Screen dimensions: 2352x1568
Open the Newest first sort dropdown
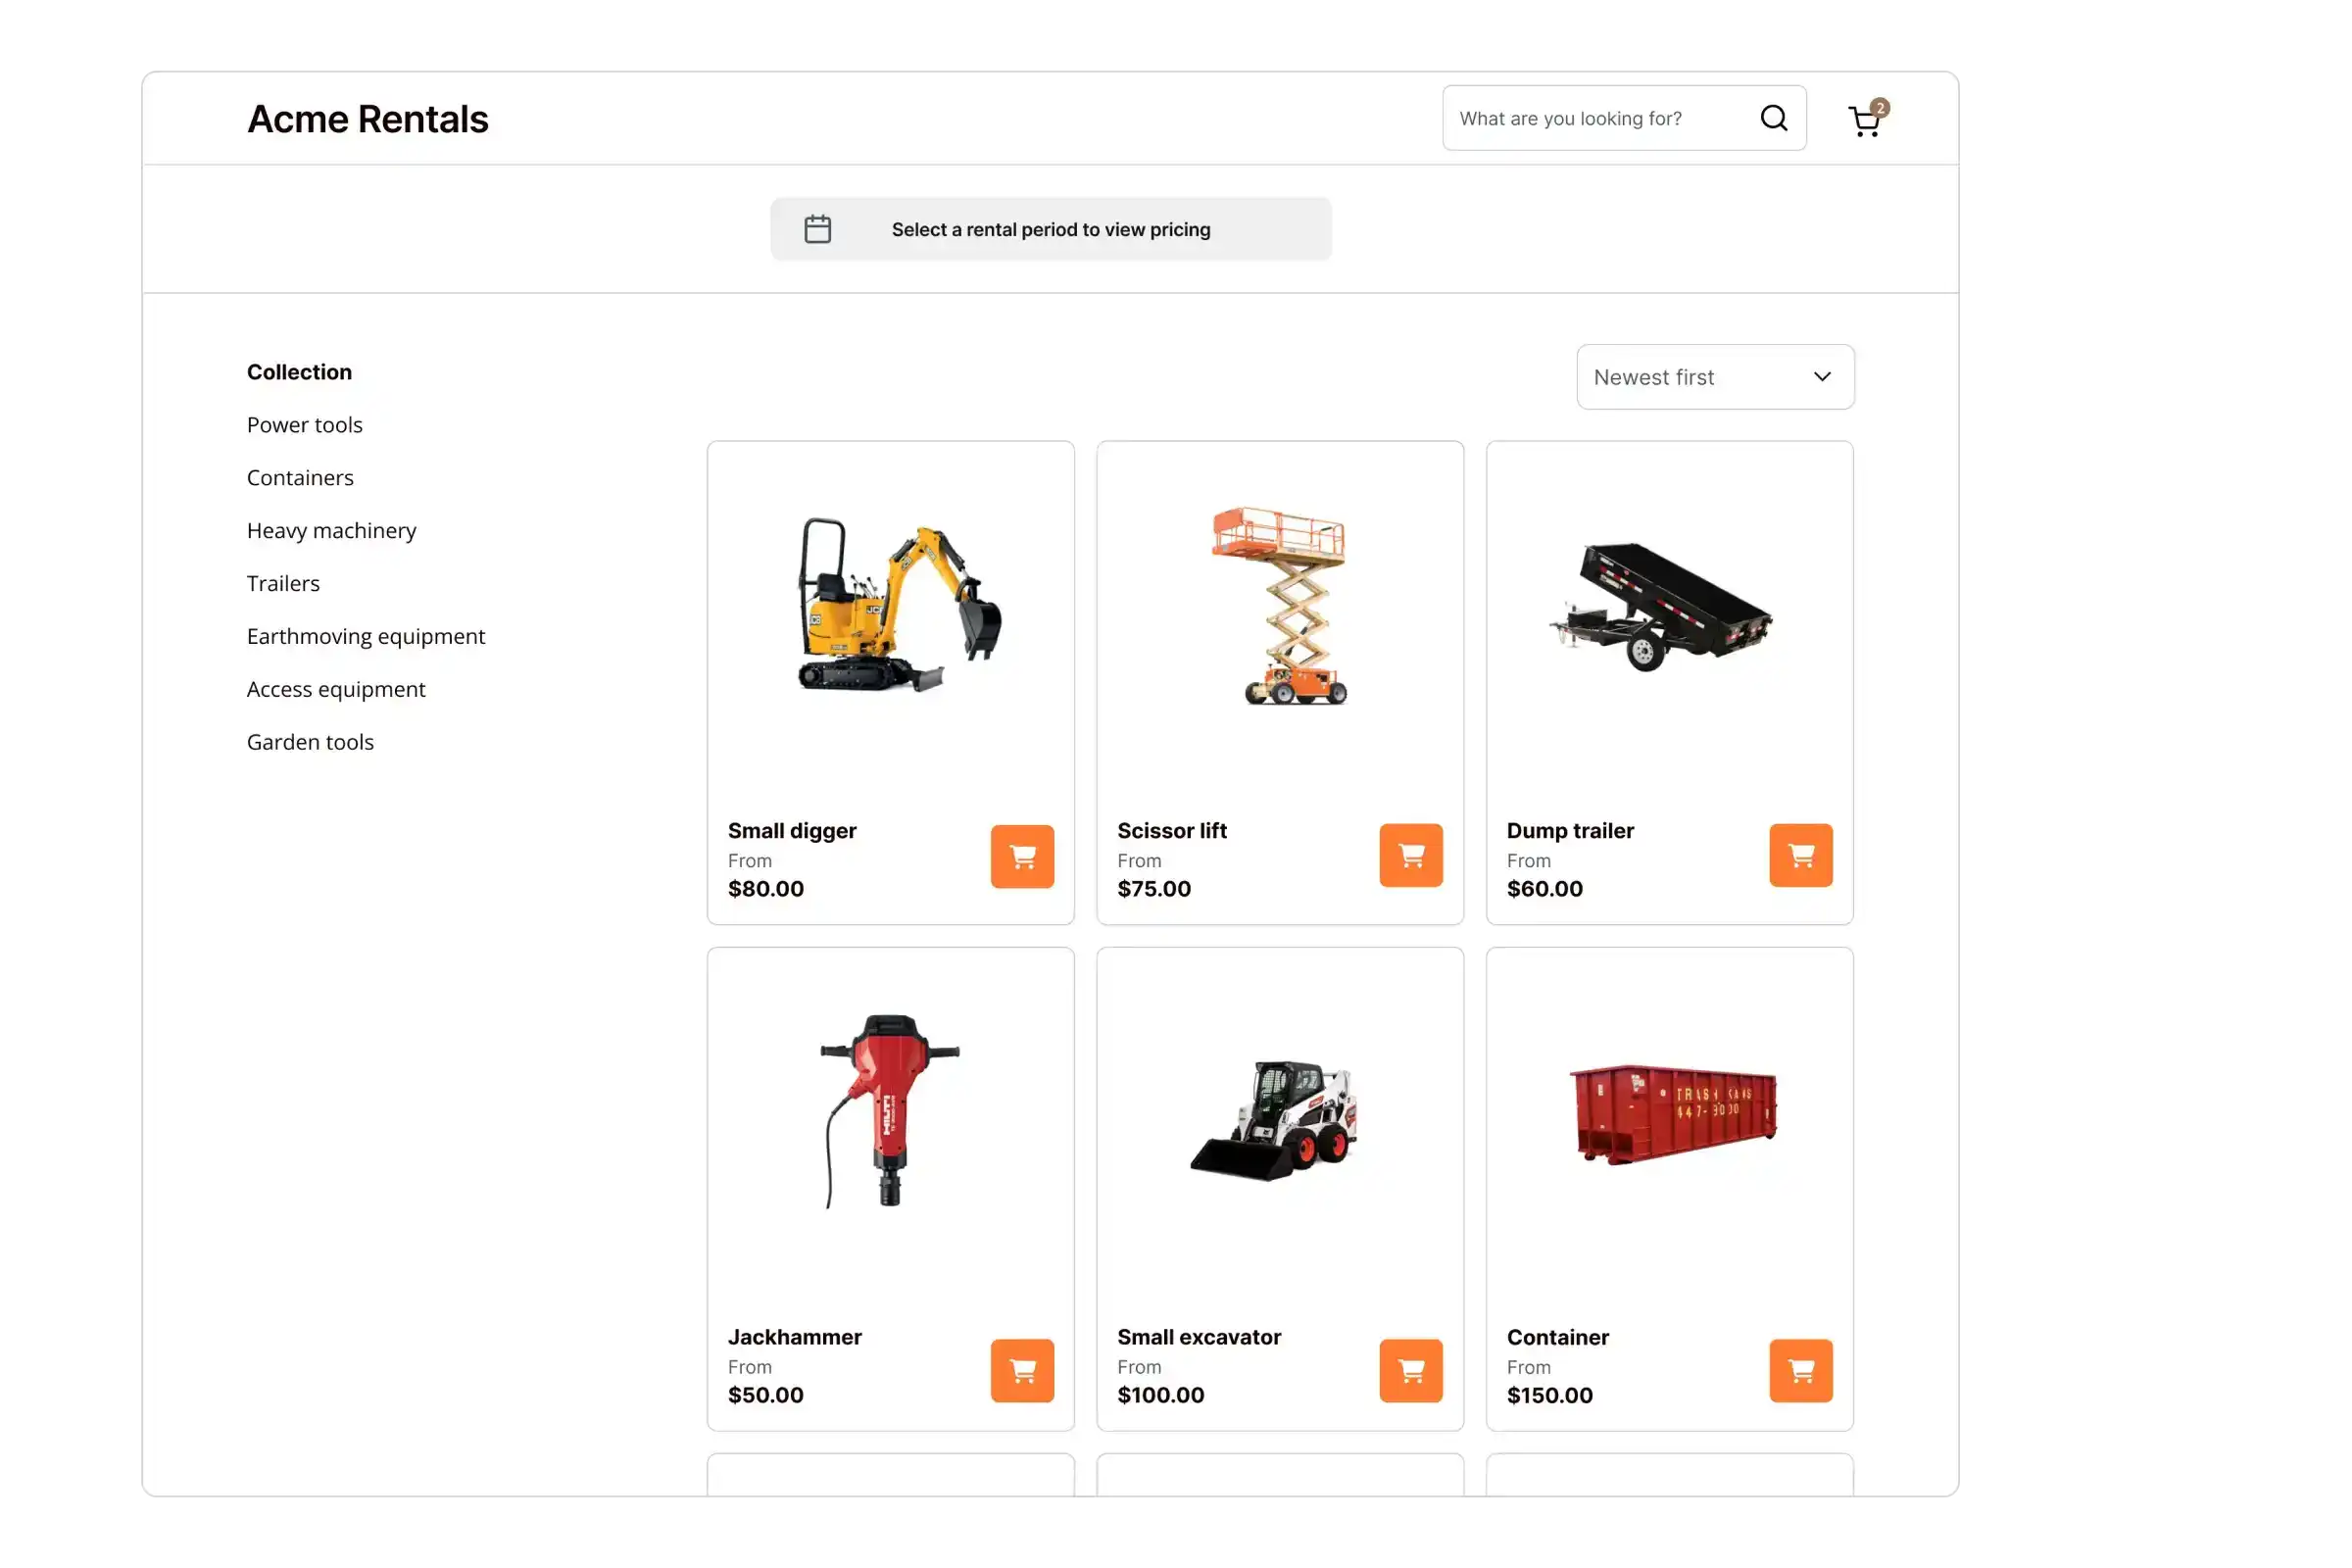pos(1714,377)
